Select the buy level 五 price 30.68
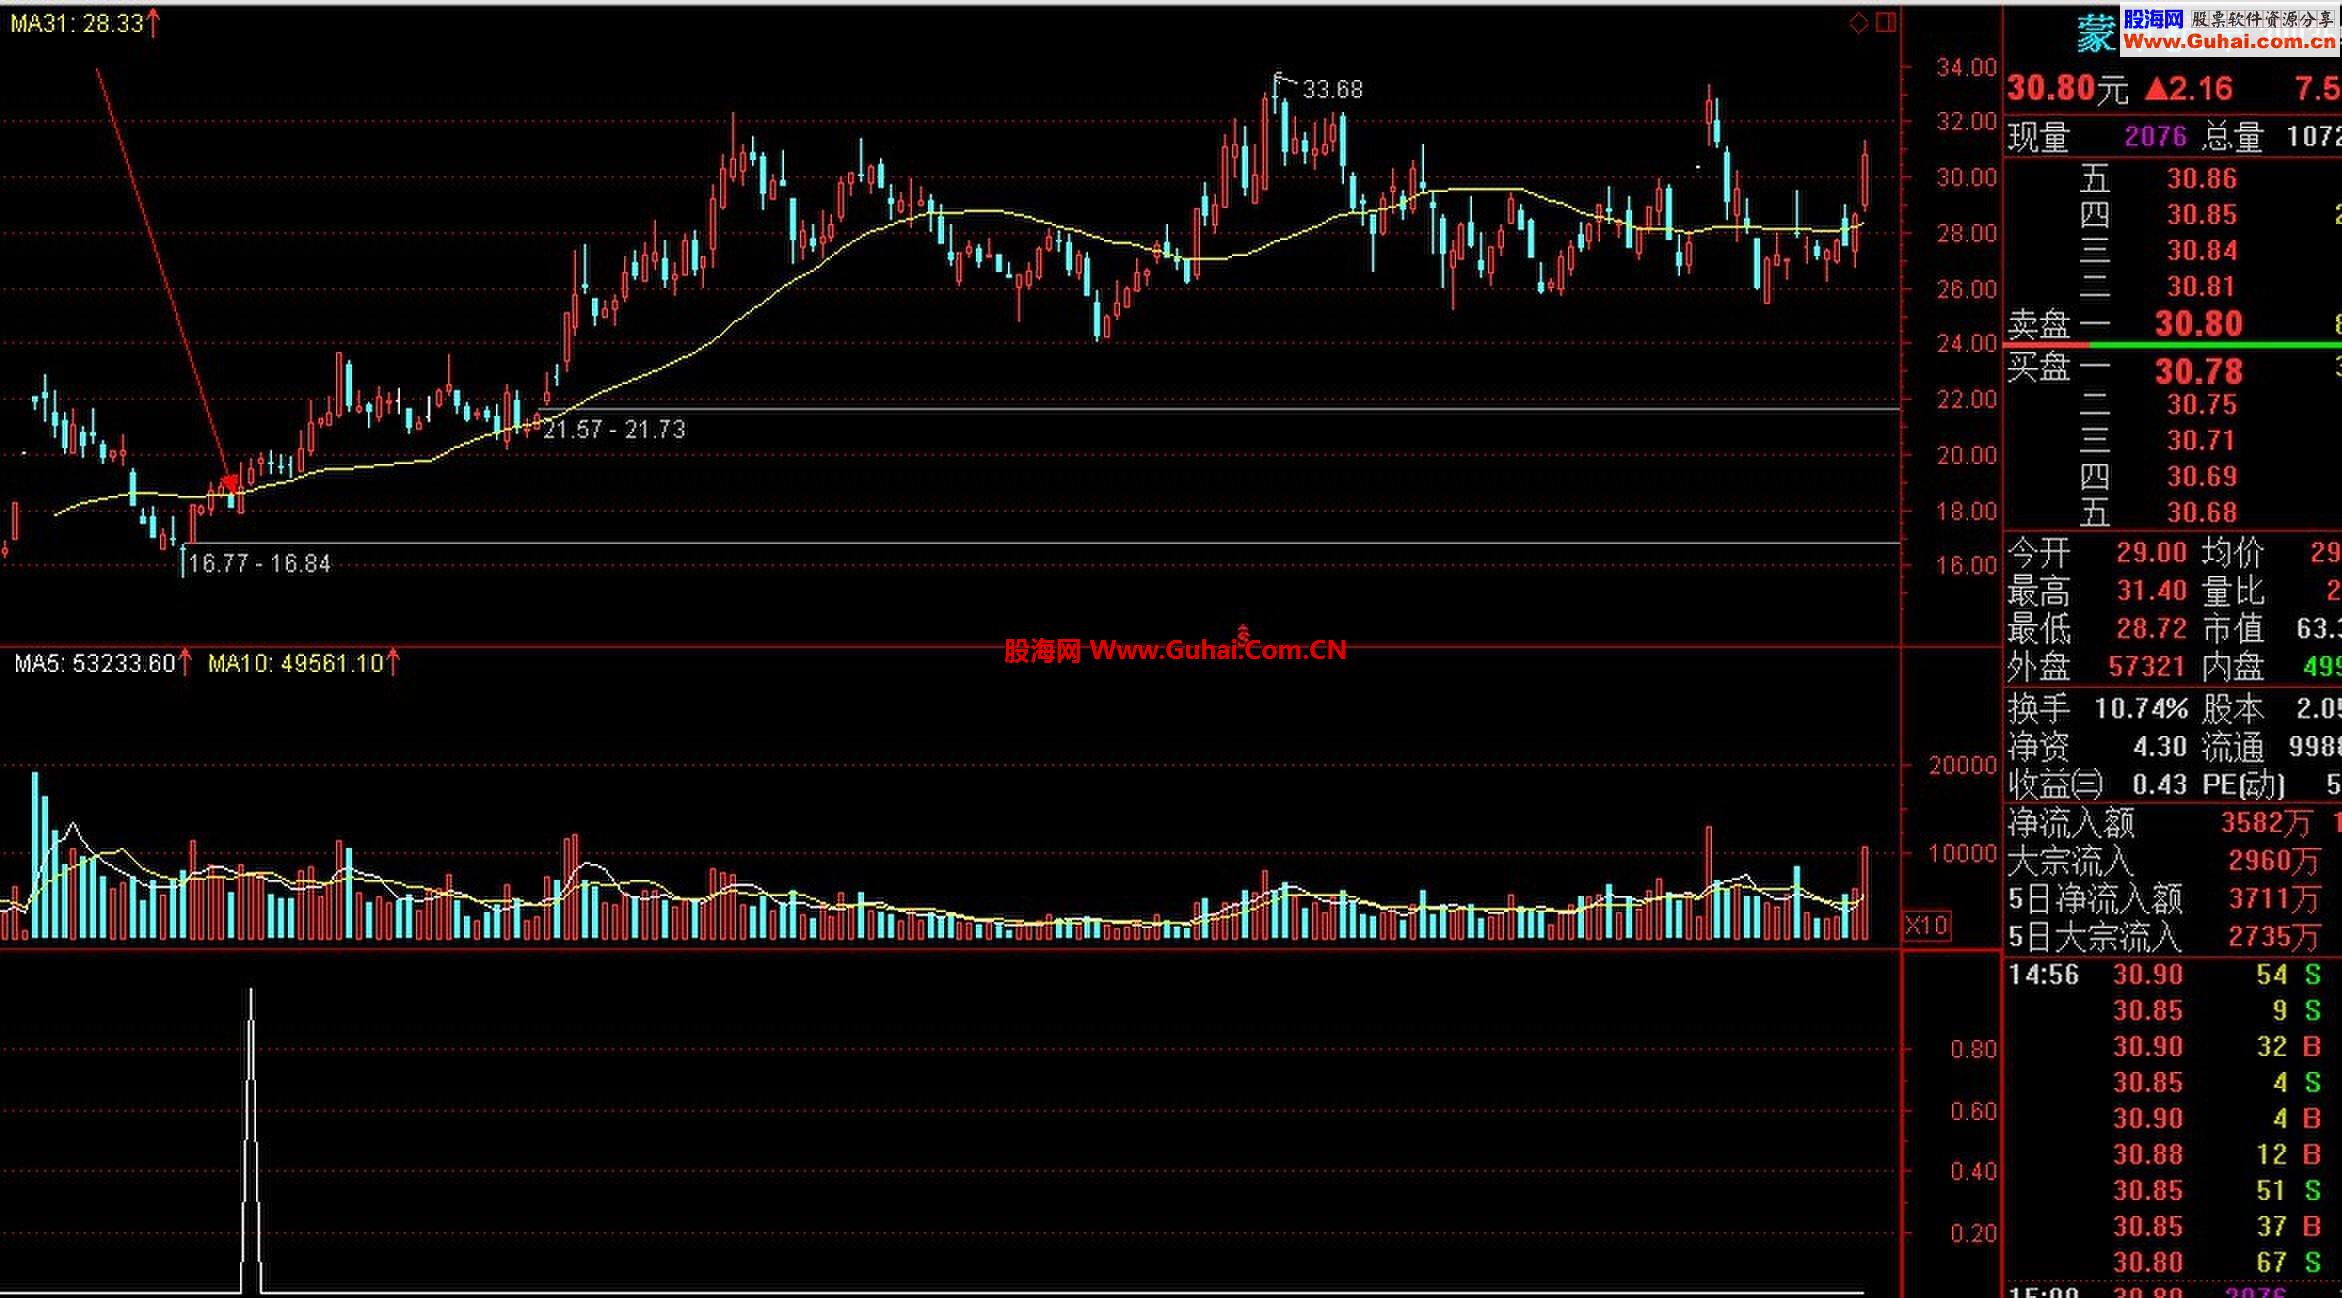 [x=2202, y=513]
